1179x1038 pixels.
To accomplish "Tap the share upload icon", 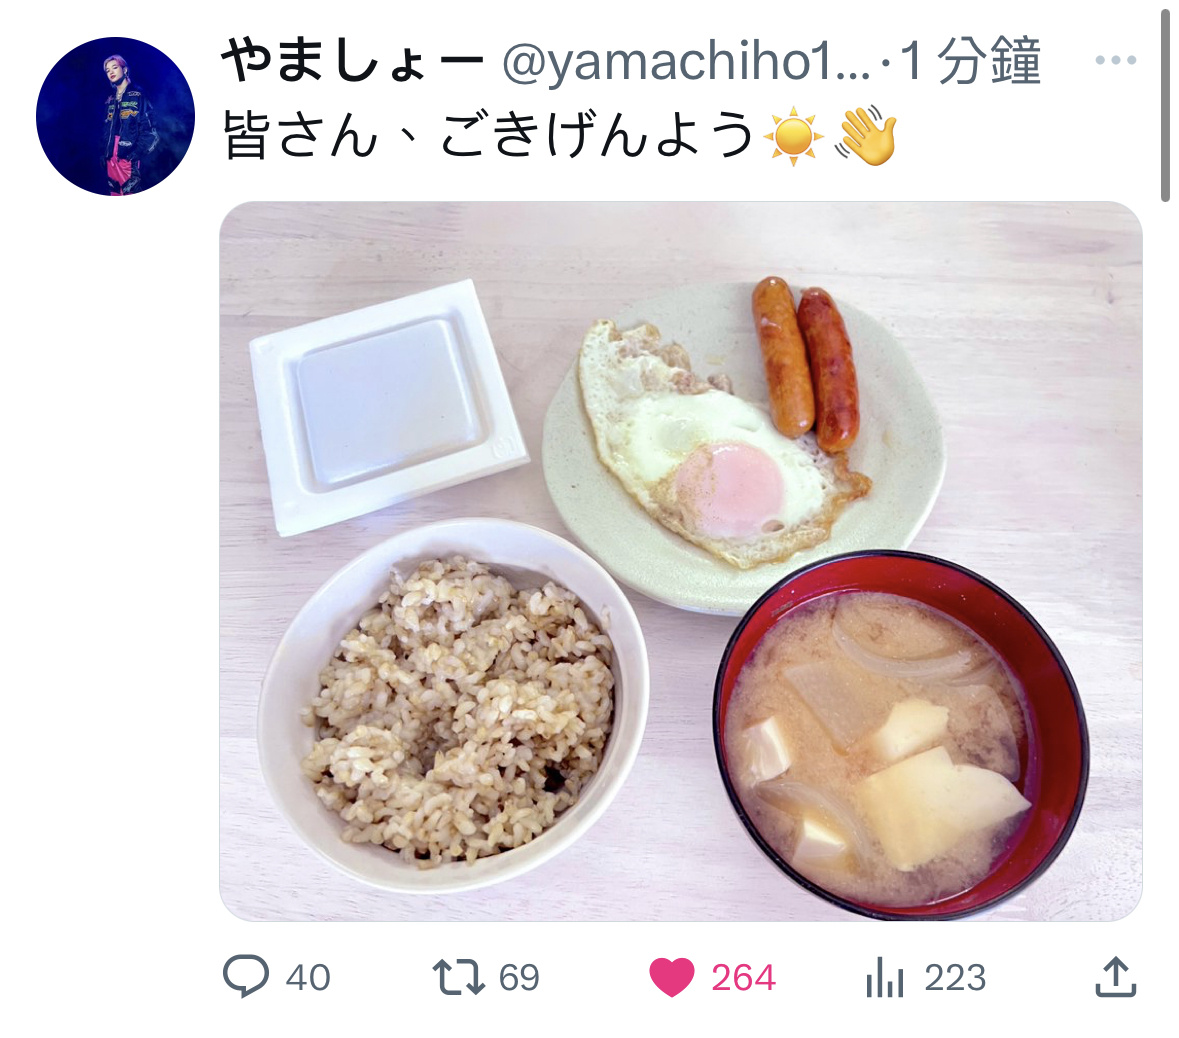I will [x=1116, y=977].
